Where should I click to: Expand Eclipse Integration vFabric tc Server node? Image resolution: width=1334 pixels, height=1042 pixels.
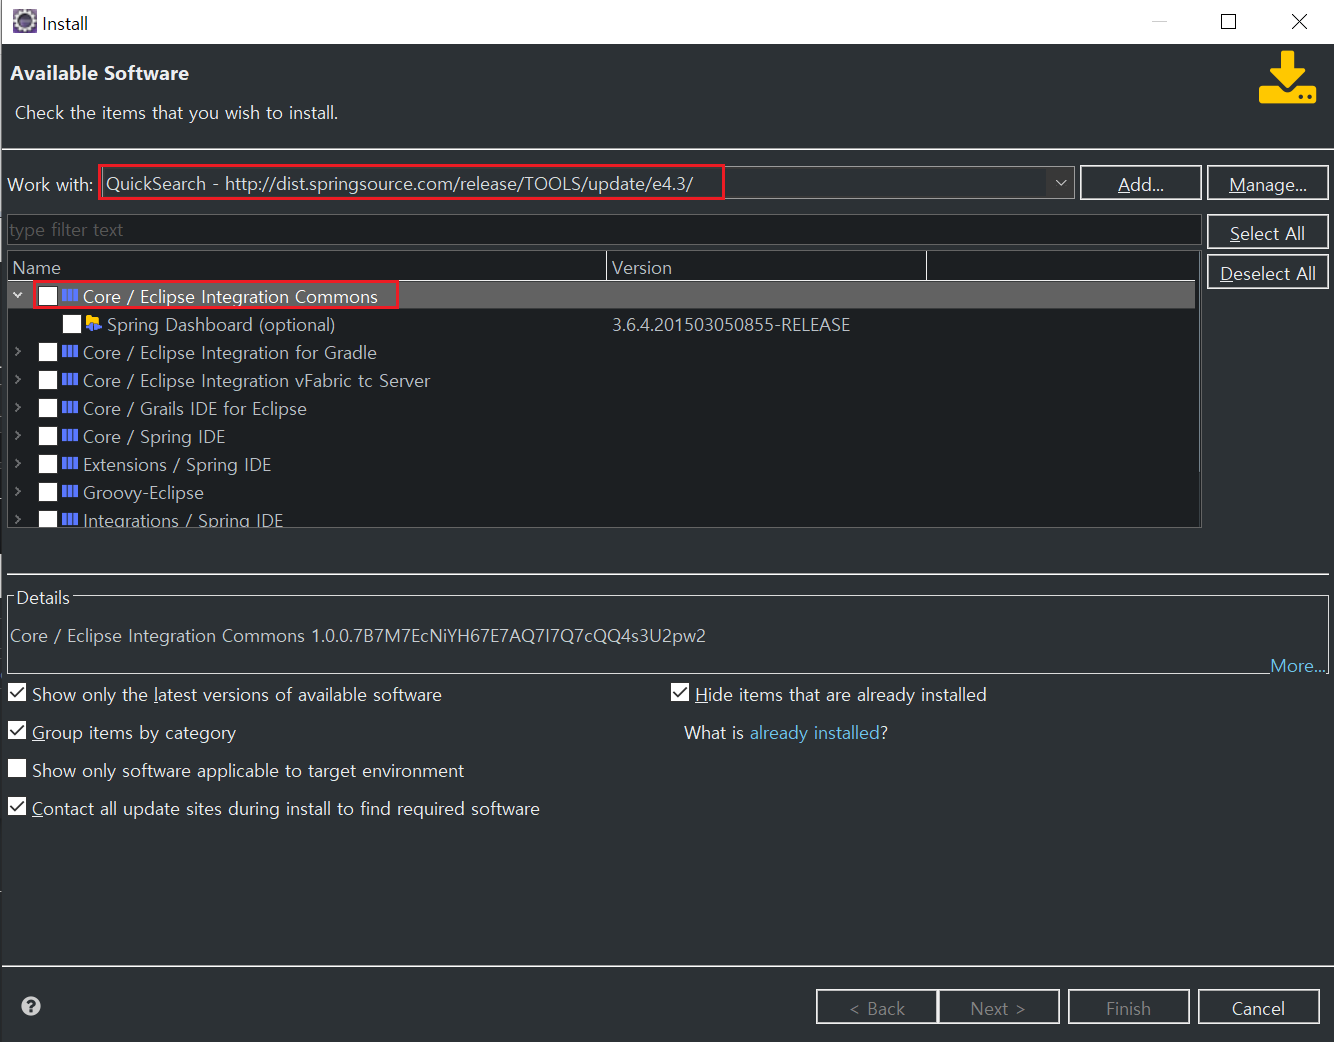pyautogui.click(x=18, y=380)
